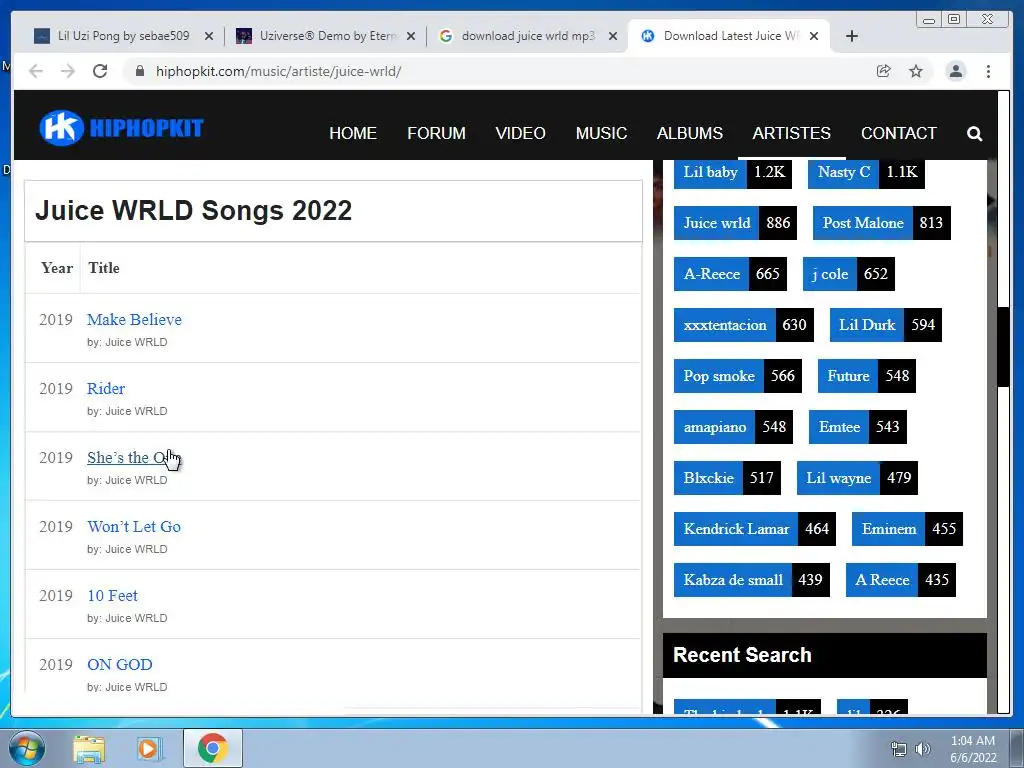Close the Lil Uzi Pong tab
Image resolution: width=1024 pixels, height=768 pixels.
click(209, 36)
